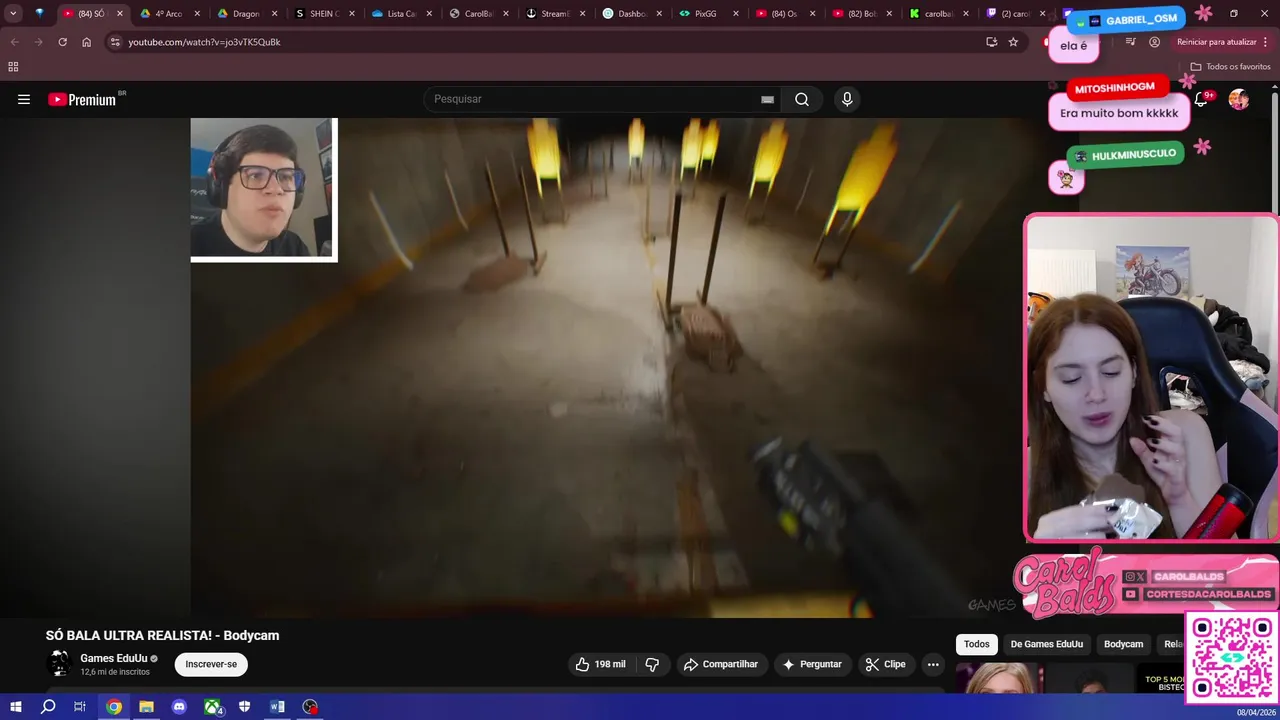
Task: Open the Windows Start menu
Action: point(15,707)
